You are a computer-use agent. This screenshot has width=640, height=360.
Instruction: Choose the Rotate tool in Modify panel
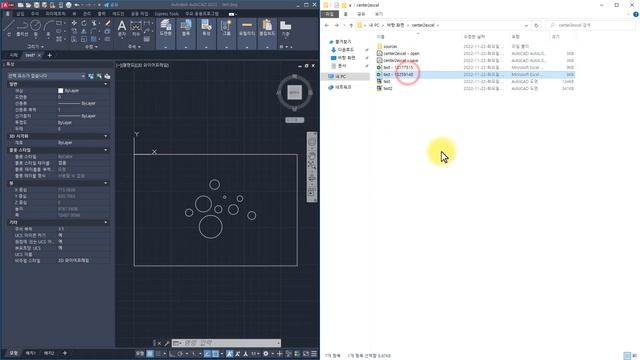pyautogui.click(x=84, y=23)
